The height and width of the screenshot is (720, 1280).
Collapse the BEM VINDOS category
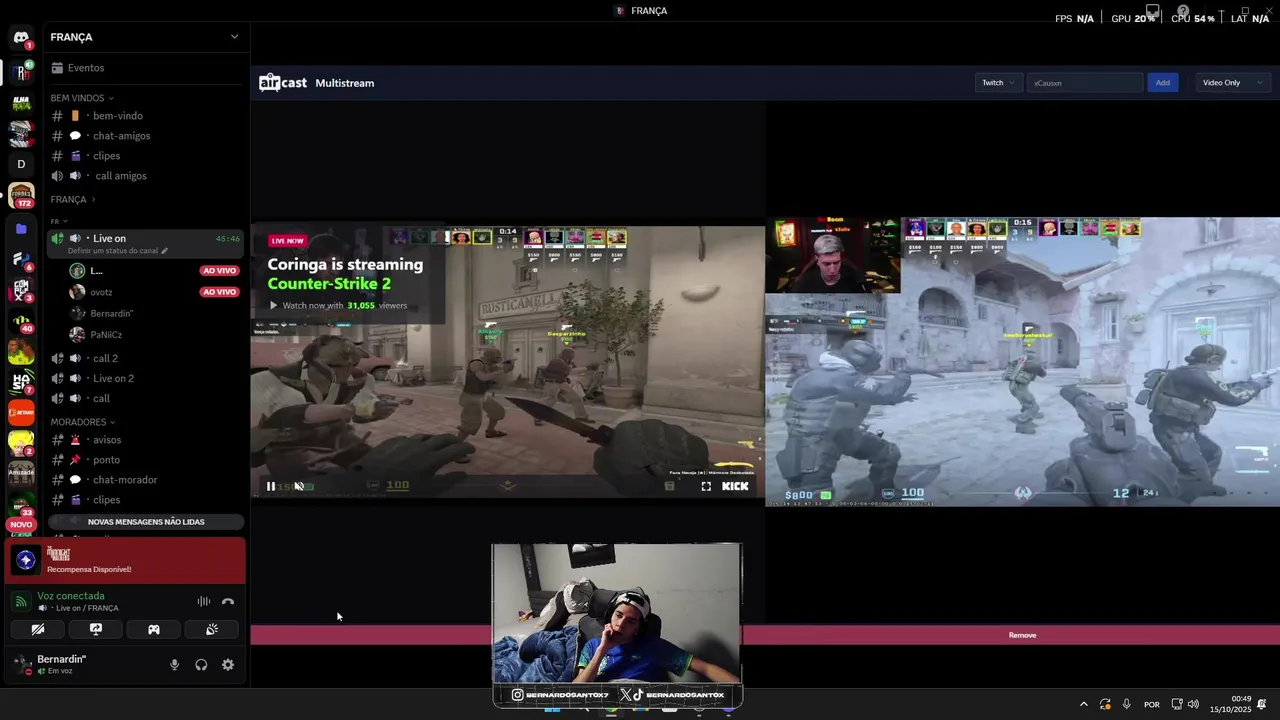tap(82, 98)
